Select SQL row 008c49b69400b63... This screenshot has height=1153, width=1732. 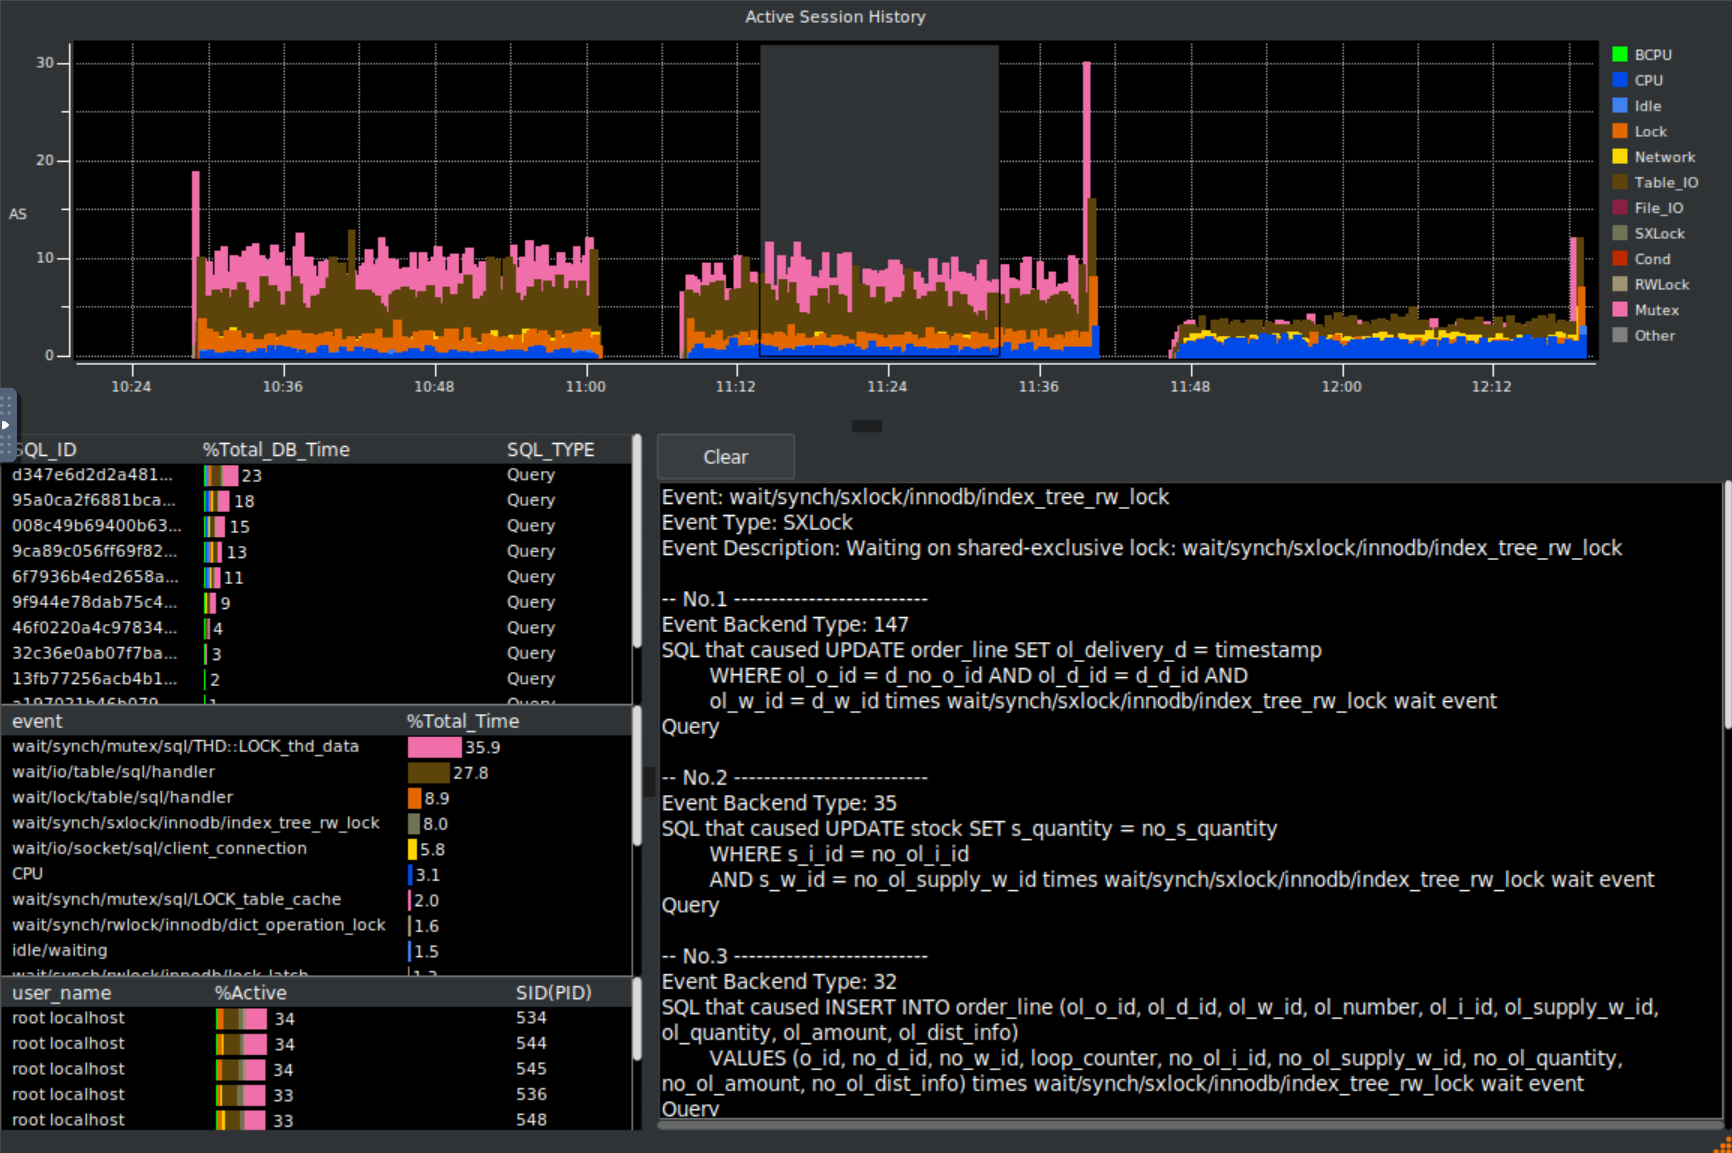click(x=316, y=526)
